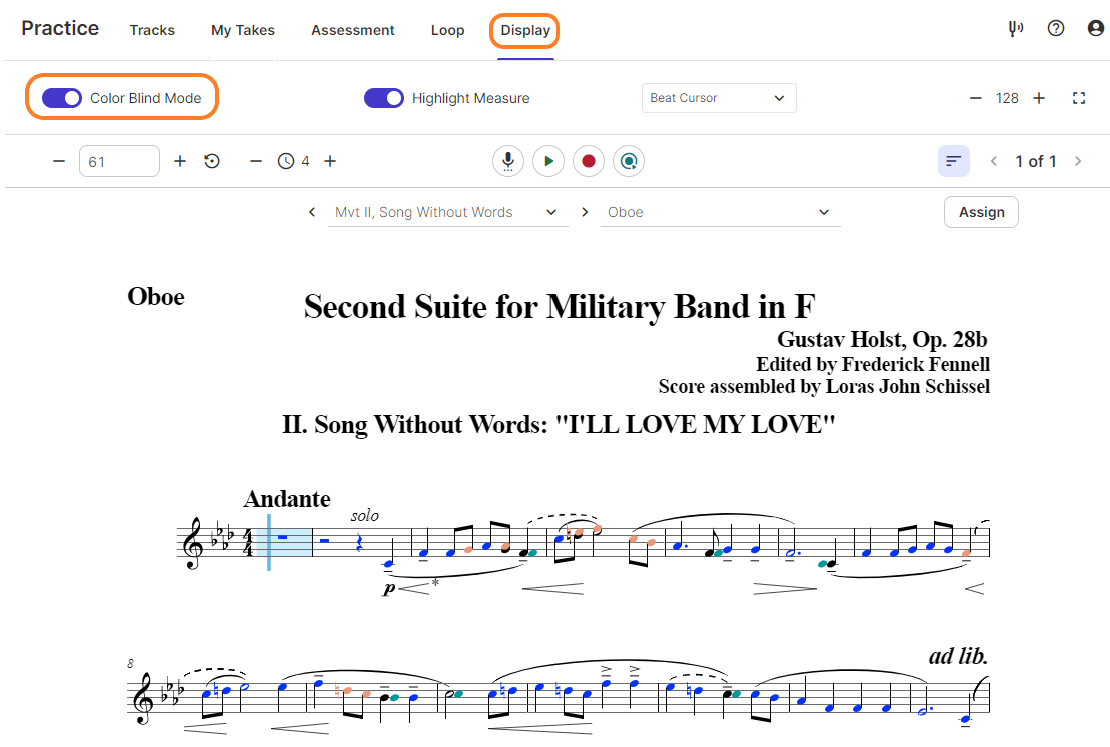The image size is (1110, 747).
Task: Switch to the My Takes tab
Action: tap(243, 30)
